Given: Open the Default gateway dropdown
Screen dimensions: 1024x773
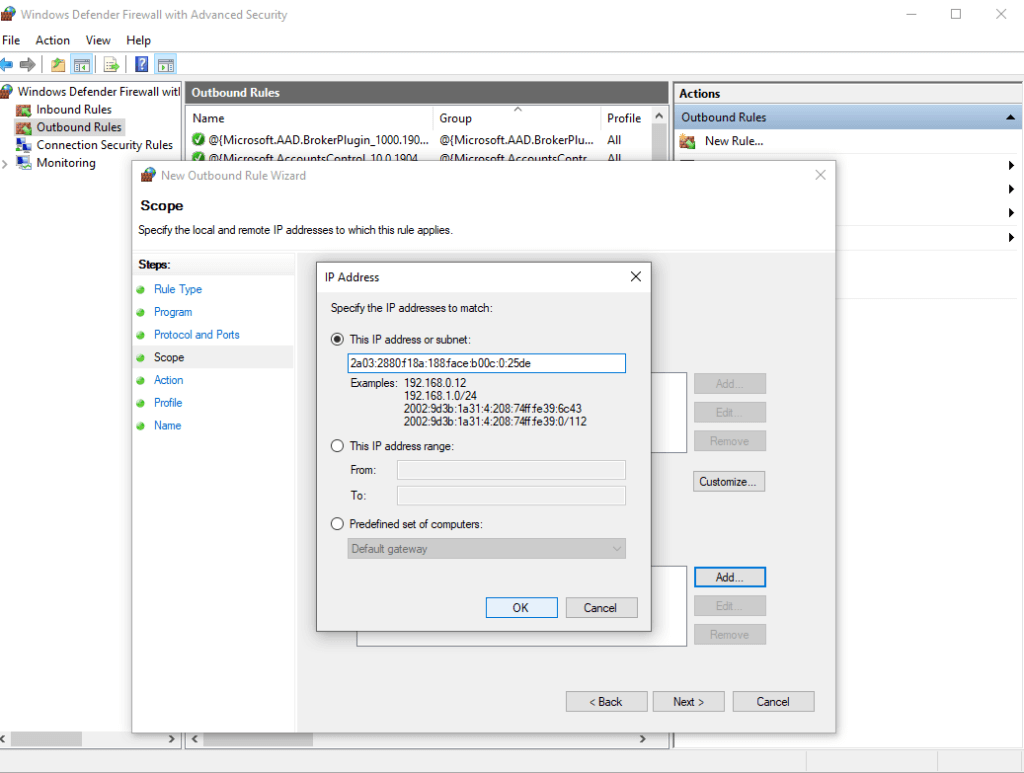Looking at the screenshot, I should [x=487, y=548].
